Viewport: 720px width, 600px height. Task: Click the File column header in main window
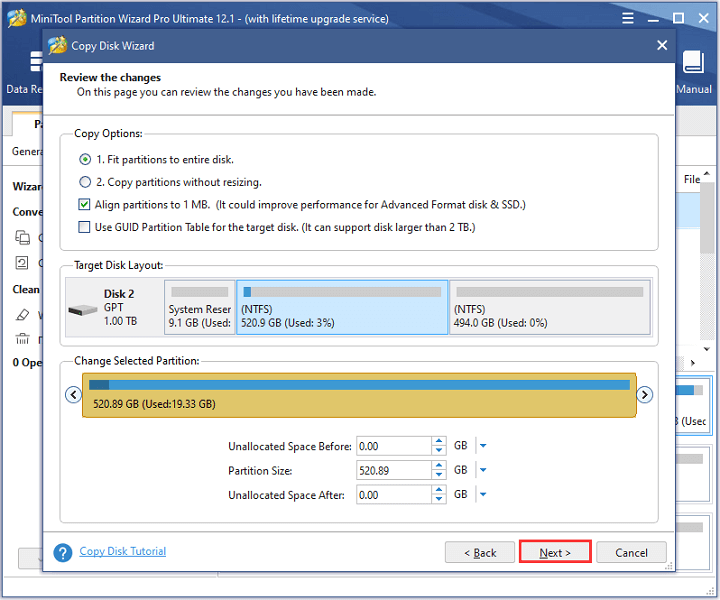coord(691,179)
